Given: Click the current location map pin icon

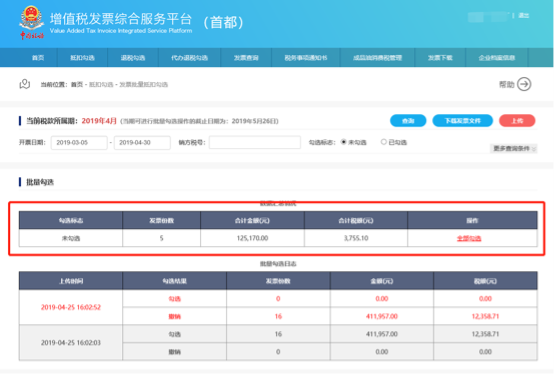Looking at the screenshot, I should click(x=25, y=84).
